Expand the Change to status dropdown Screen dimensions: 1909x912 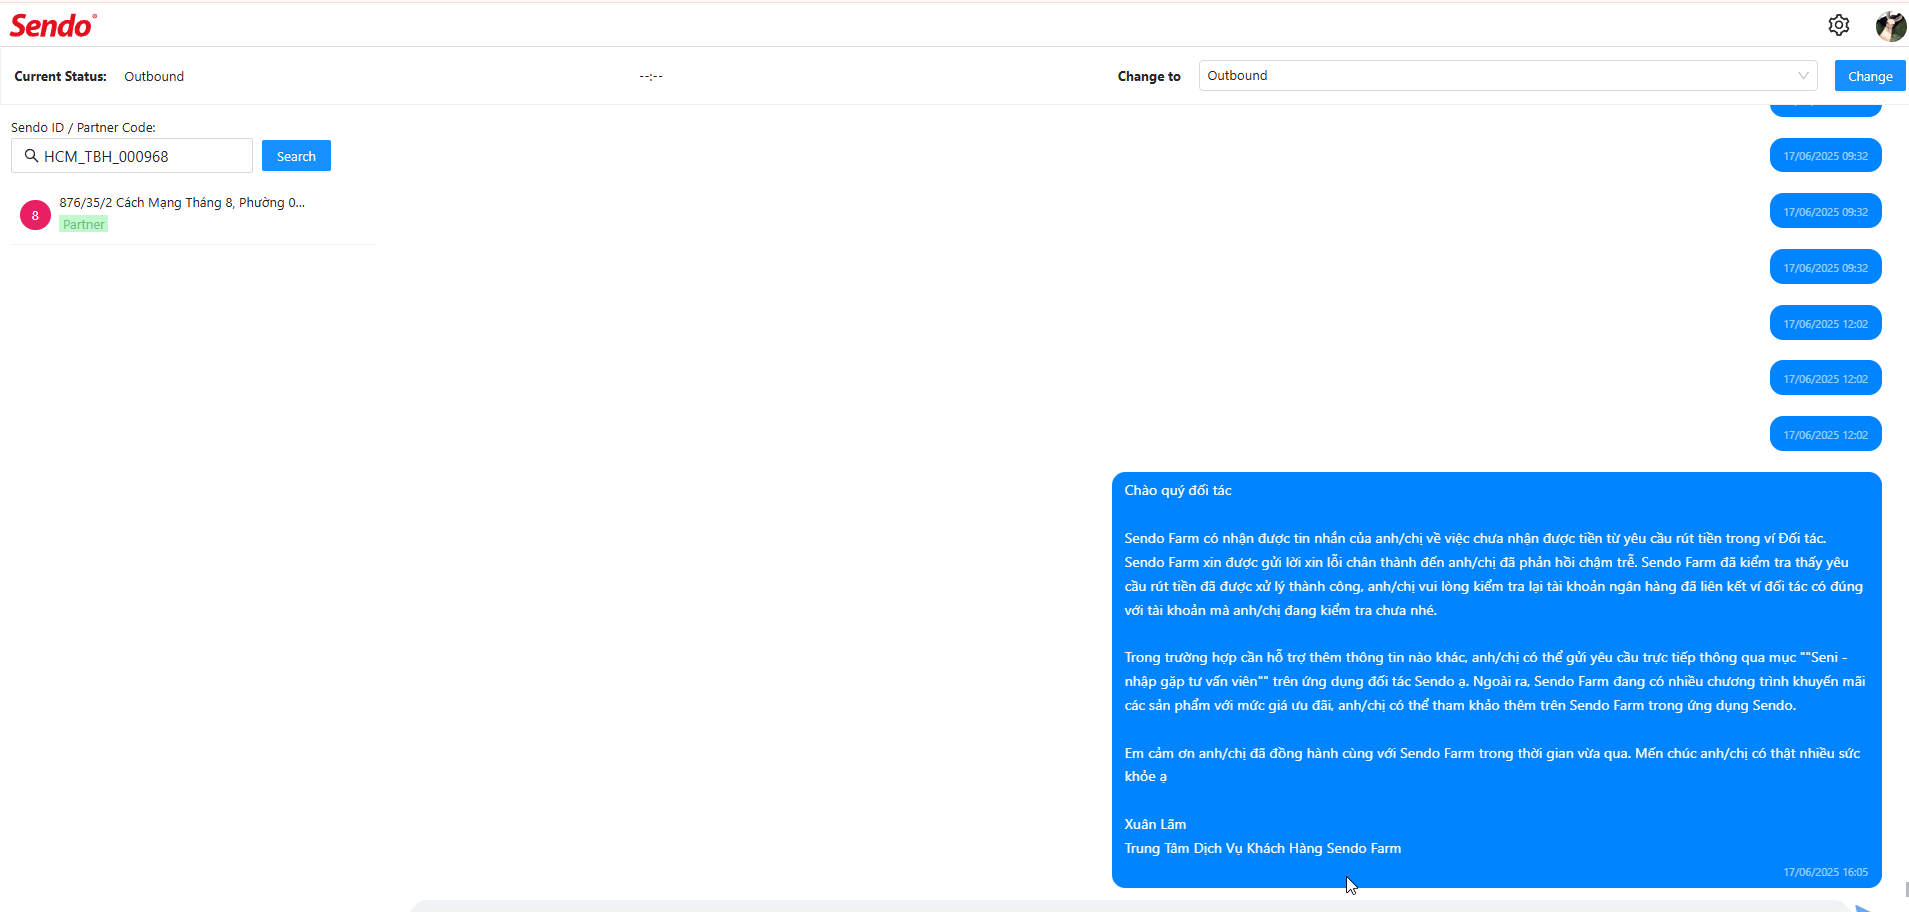(x=1508, y=76)
